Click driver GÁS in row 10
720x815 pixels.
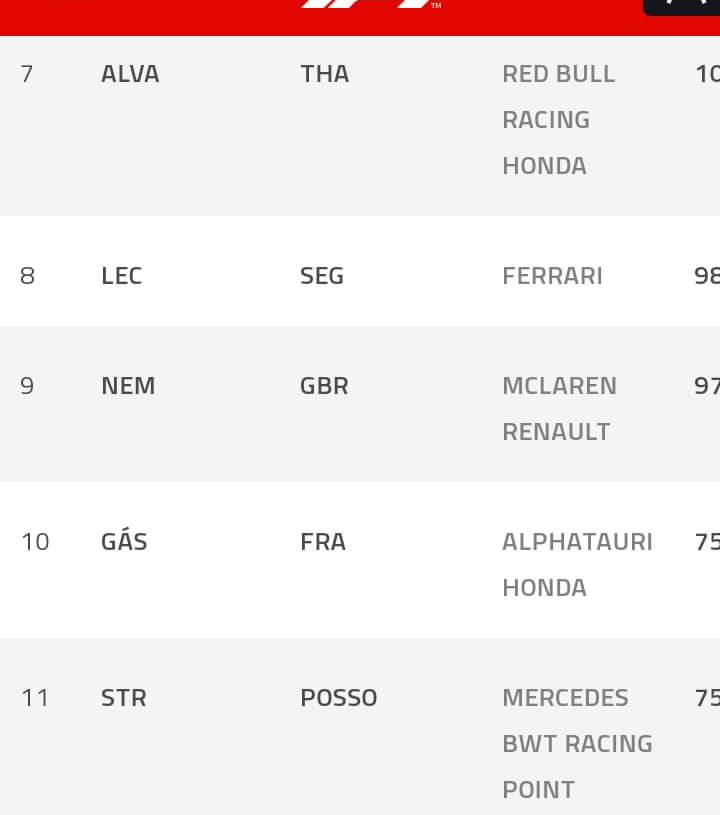coord(124,542)
